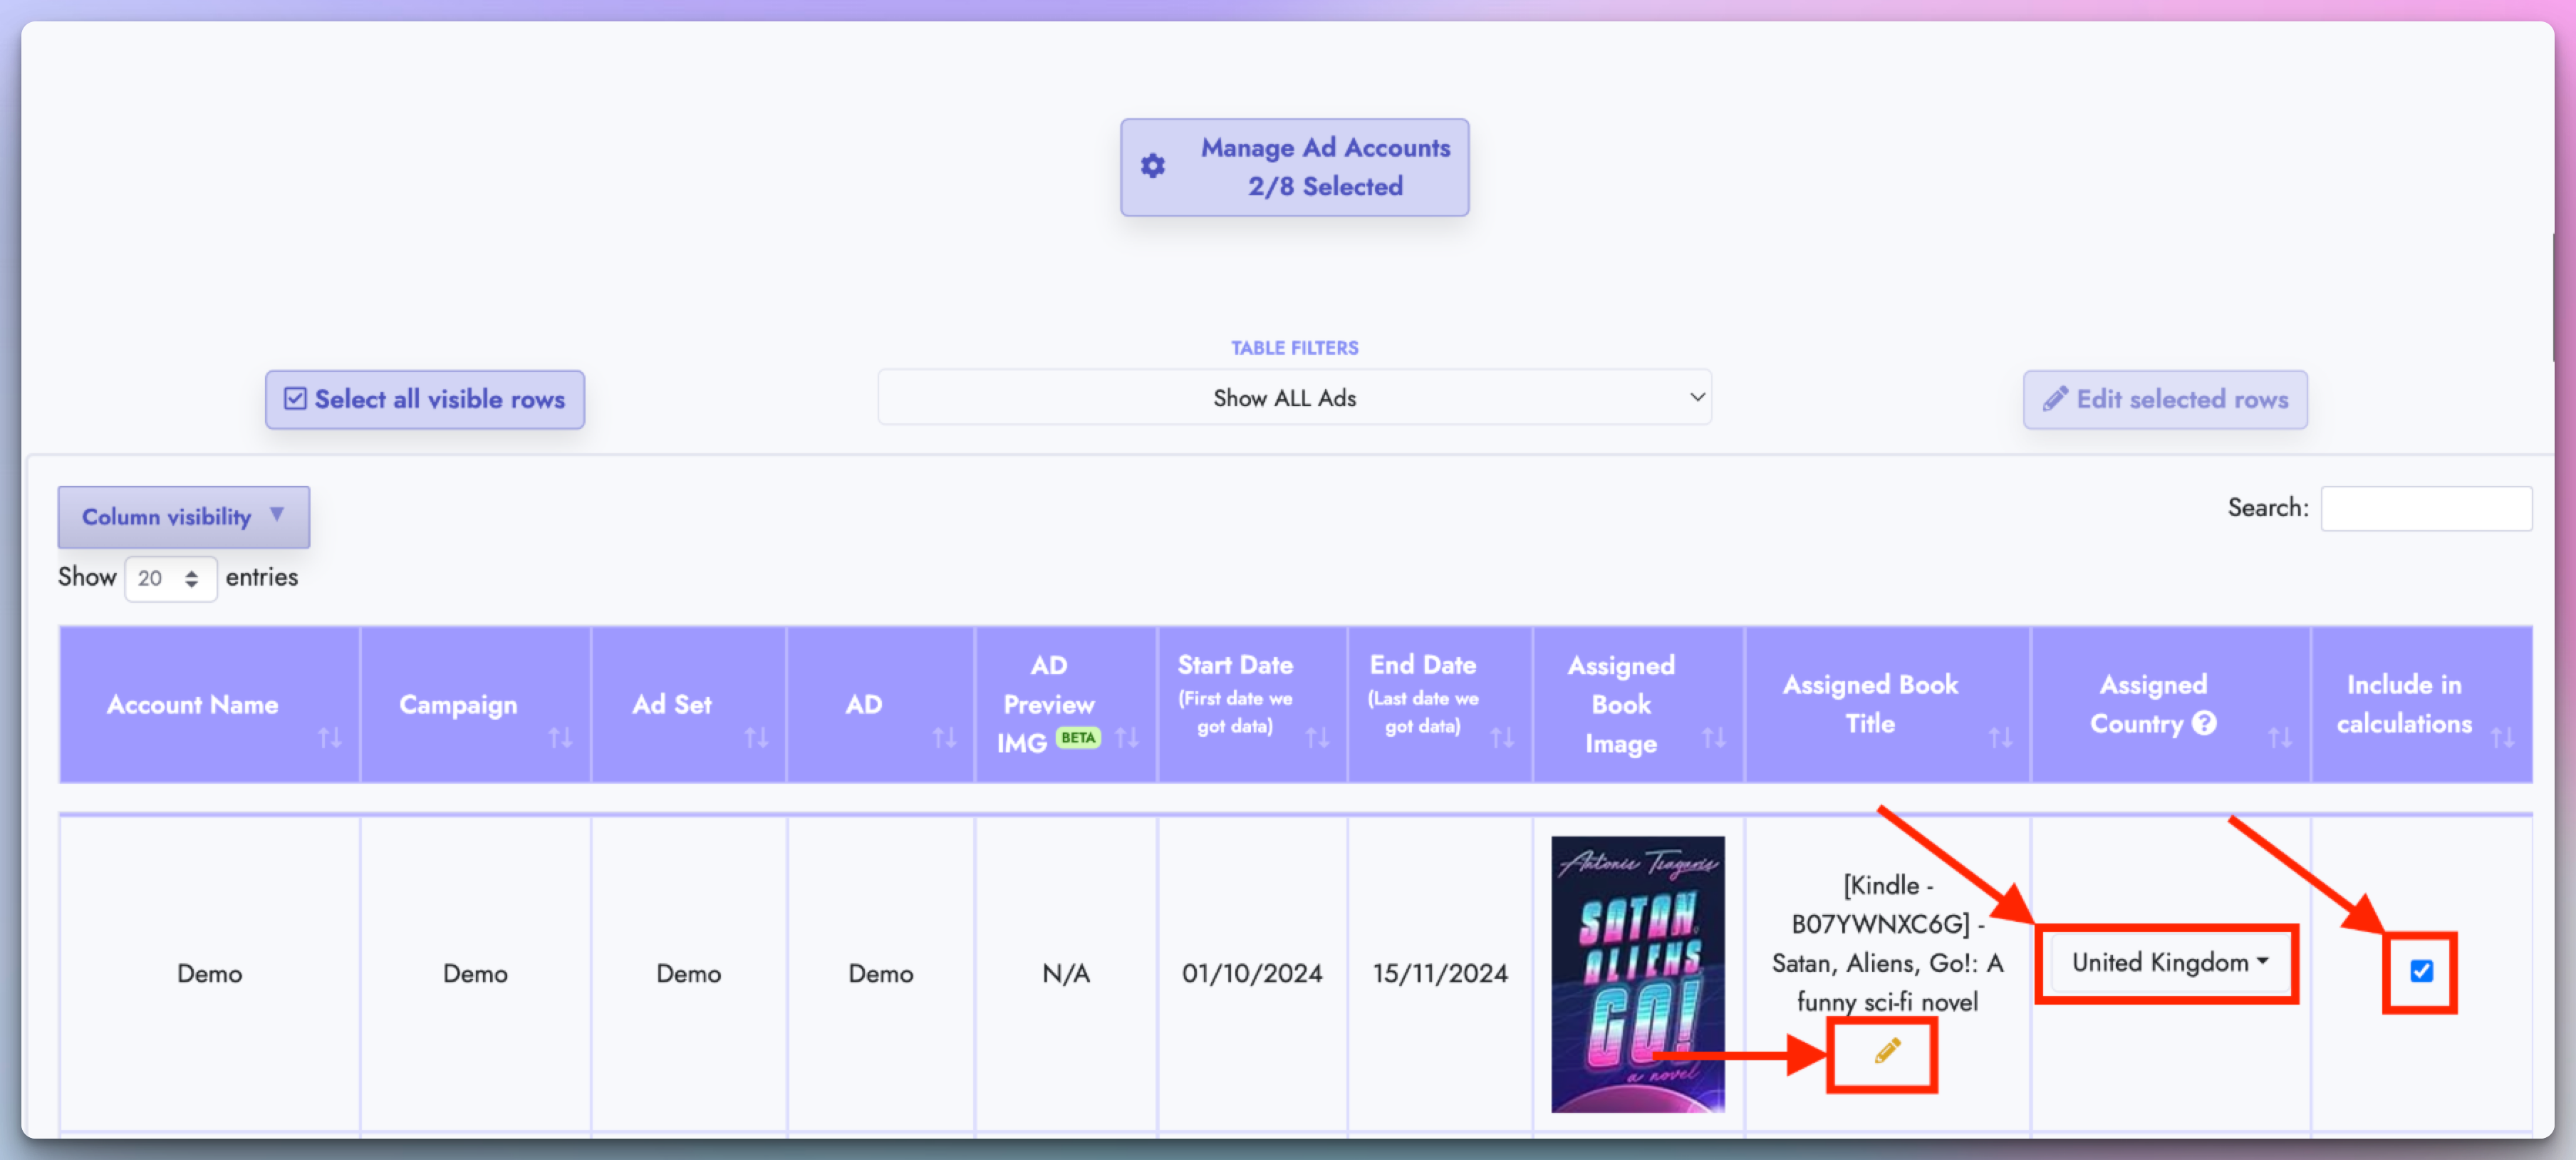Sort by AD Preview IMG column
Screen dimensions: 2576x1160
click(x=1066, y=704)
